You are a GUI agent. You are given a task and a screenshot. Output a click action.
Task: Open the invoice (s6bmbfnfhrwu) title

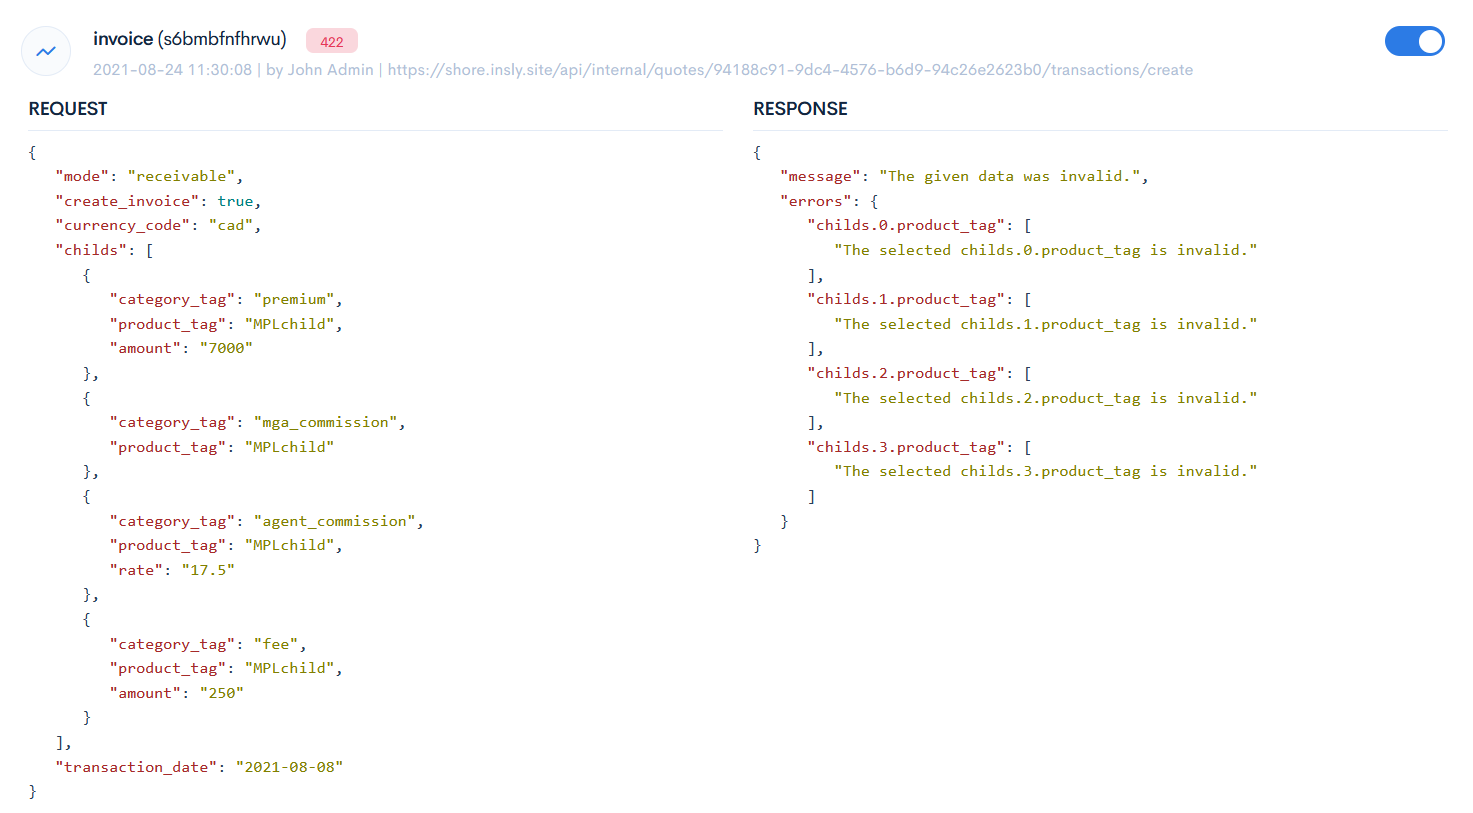click(189, 39)
